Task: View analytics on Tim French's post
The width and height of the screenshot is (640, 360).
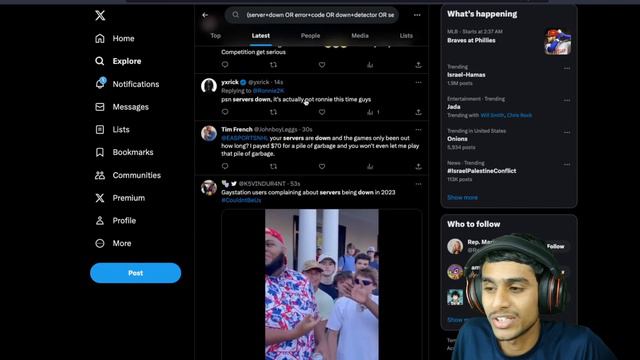Action: tap(370, 166)
